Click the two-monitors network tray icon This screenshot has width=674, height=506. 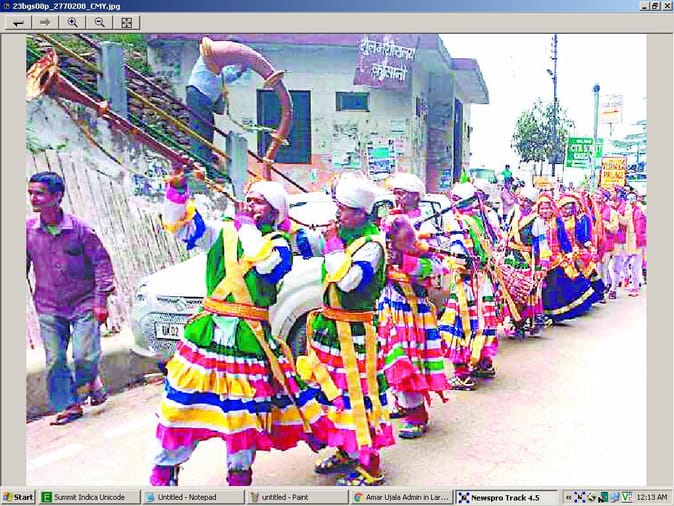point(612,497)
